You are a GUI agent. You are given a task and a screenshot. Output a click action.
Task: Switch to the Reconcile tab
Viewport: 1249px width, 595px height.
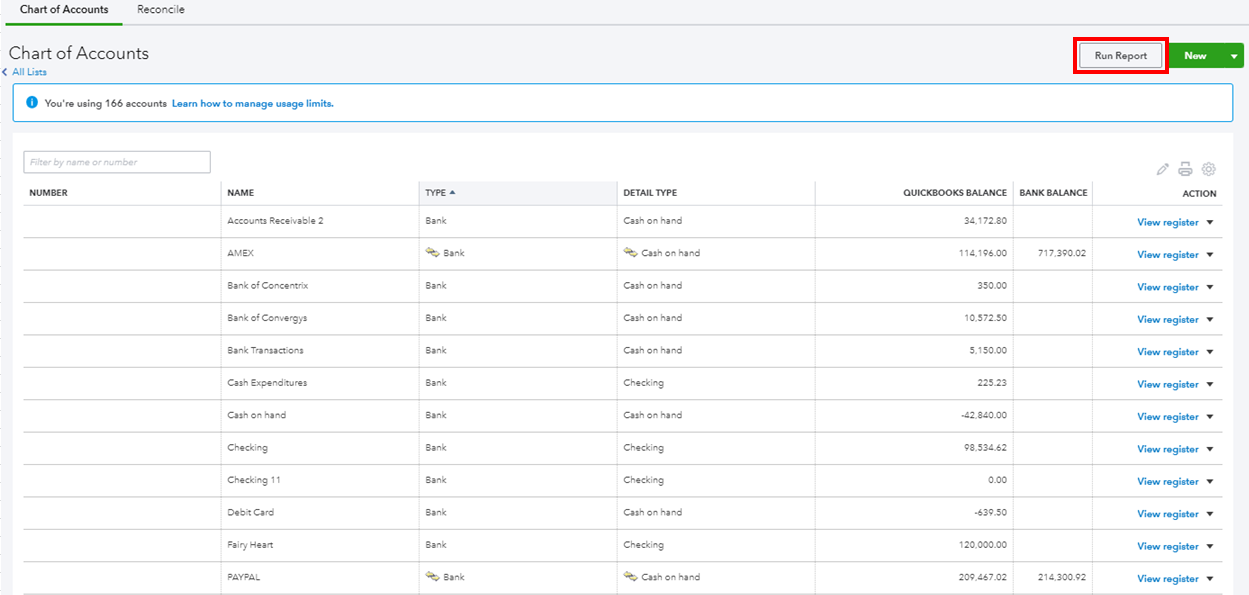tap(161, 10)
